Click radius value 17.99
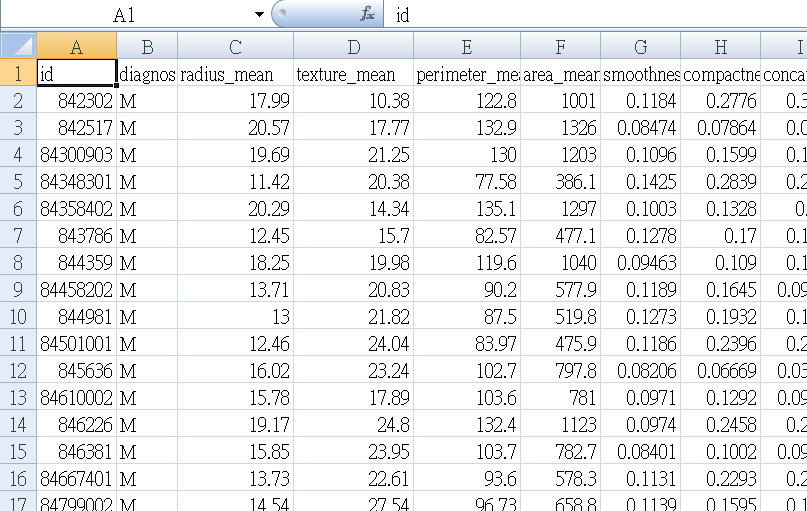The width and height of the screenshot is (807, 511). (x=235, y=100)
